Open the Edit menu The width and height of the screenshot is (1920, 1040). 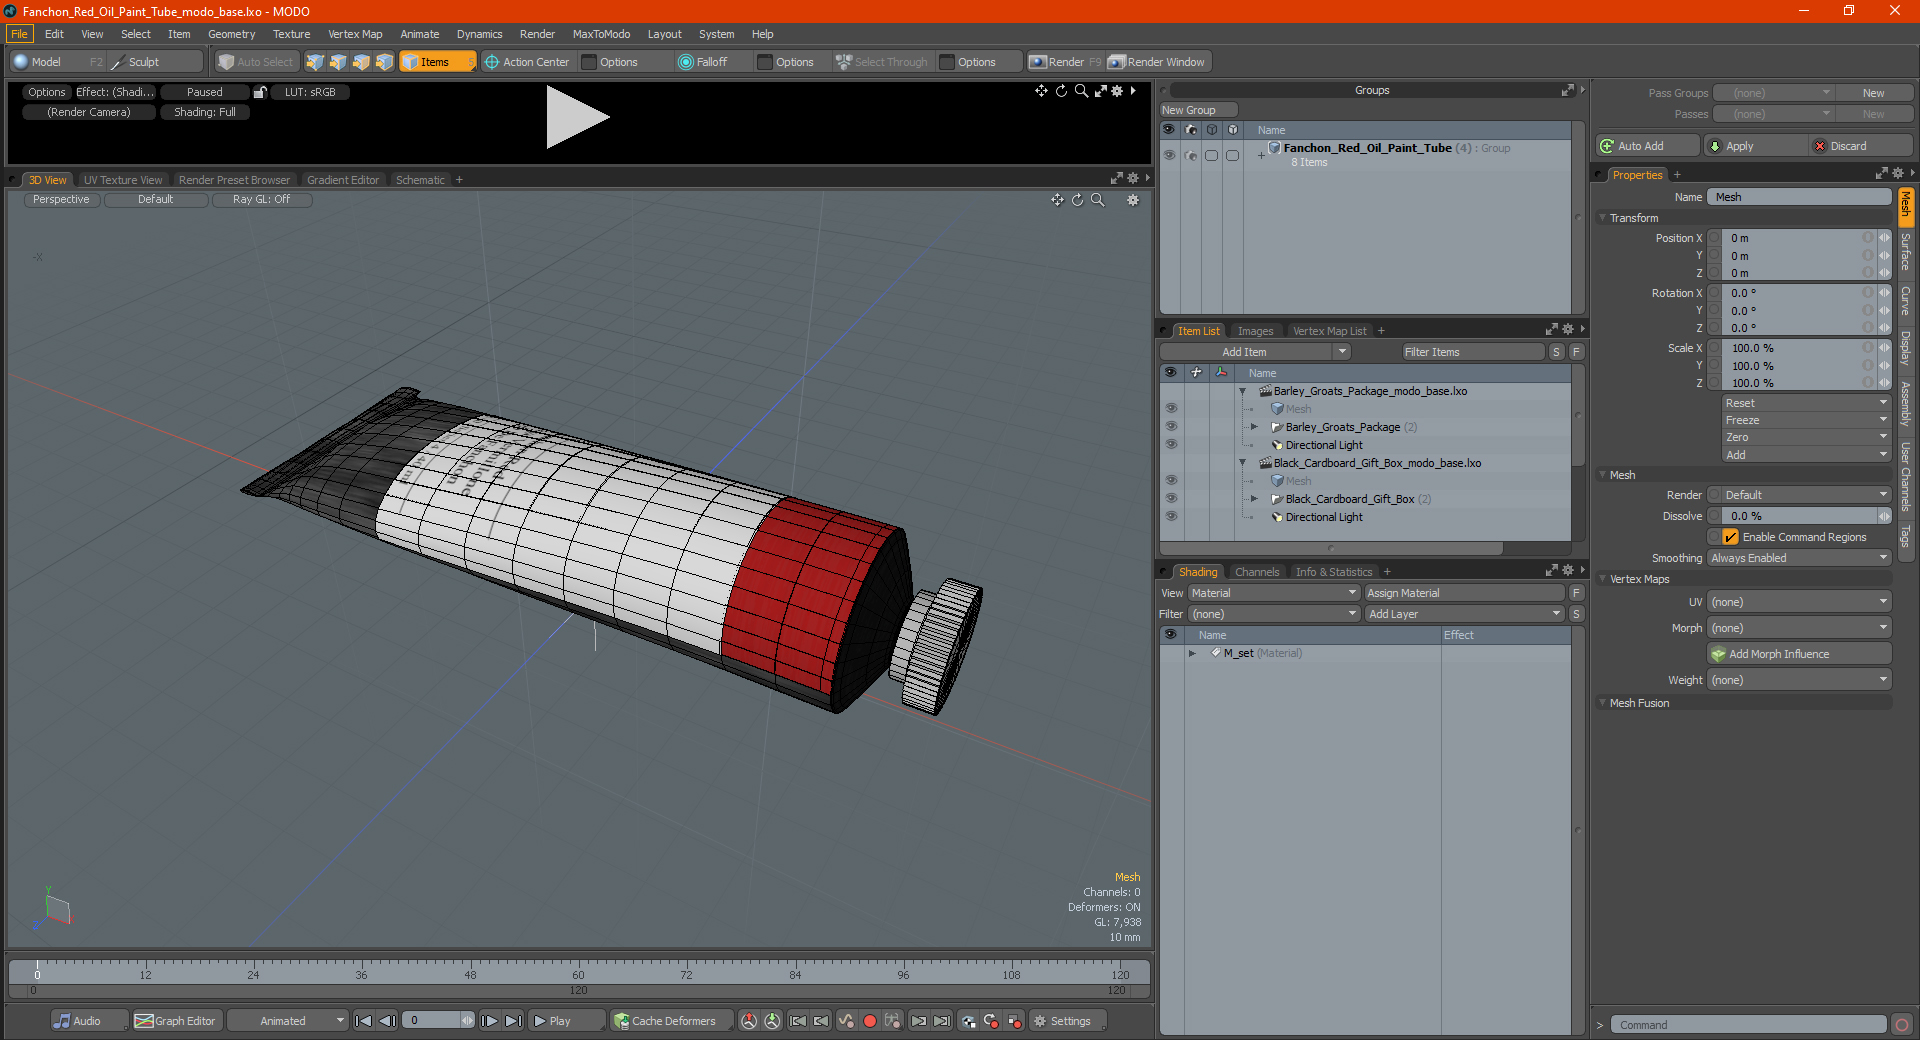[x=54, y=34]
